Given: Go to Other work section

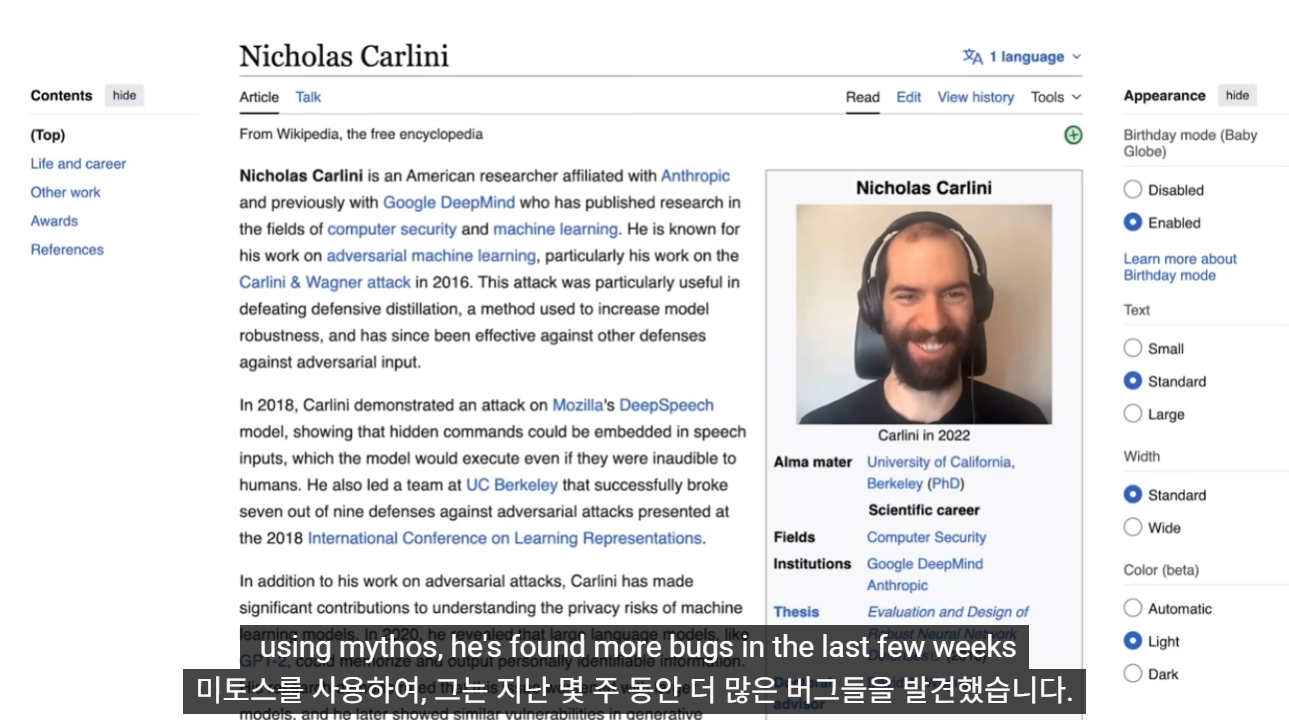Looking at the screenshot, I should click(x=65, y=192).
